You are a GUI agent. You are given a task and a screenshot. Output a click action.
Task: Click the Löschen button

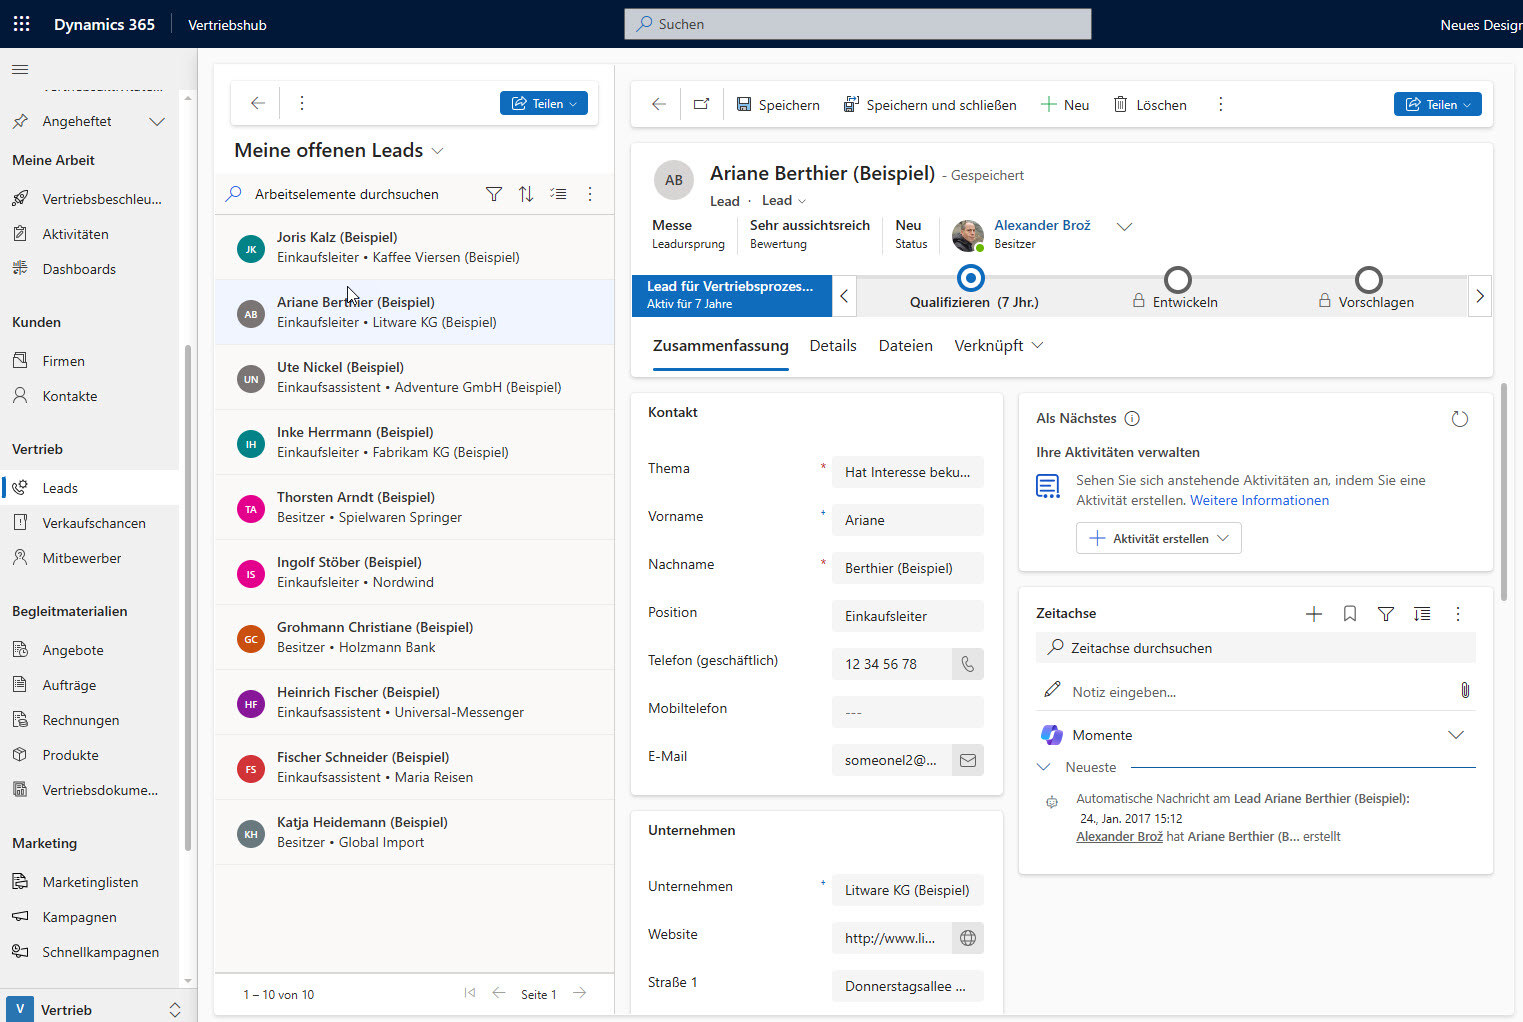[1150, 104]
